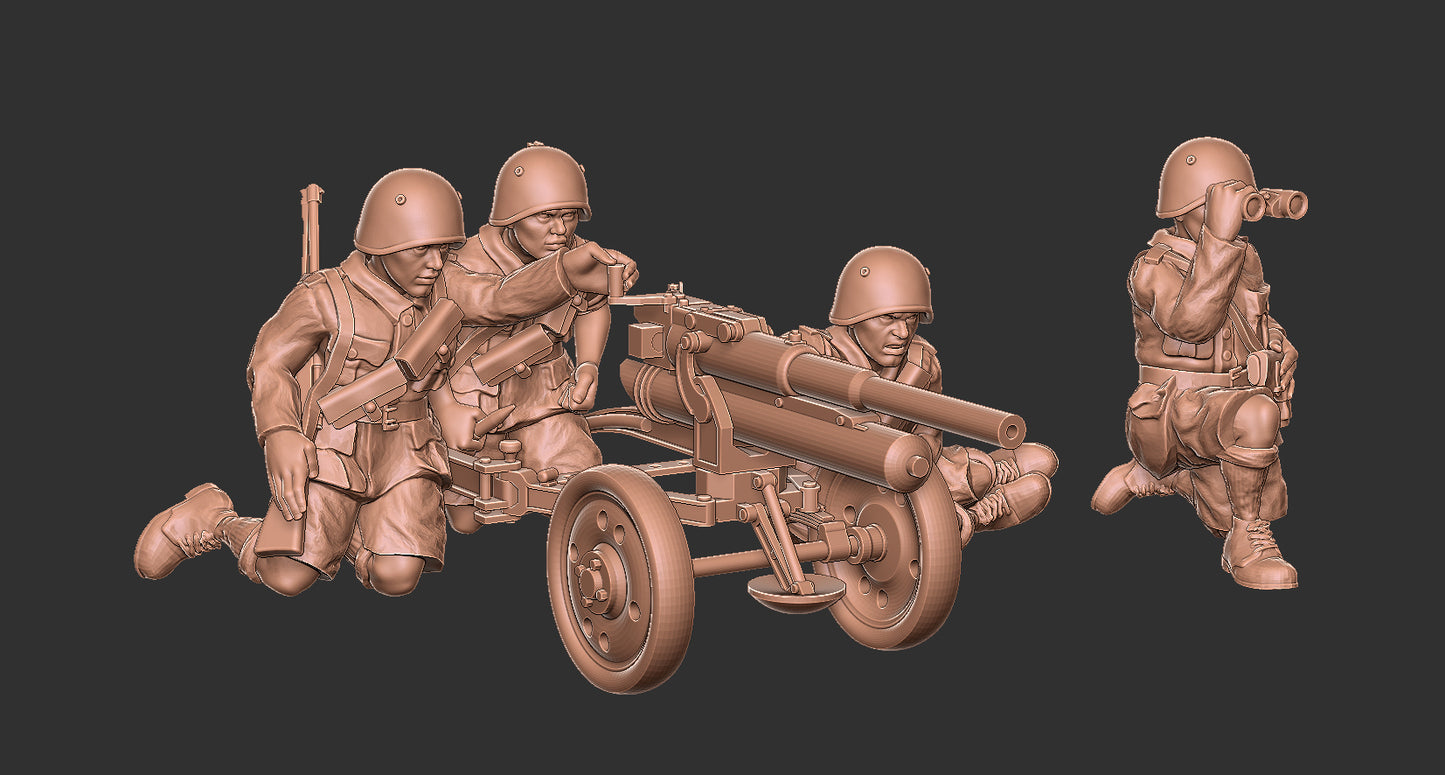Click the muzzle opening of the upper gun barrel
The image size is (1445, 775).
(1014, 432)
